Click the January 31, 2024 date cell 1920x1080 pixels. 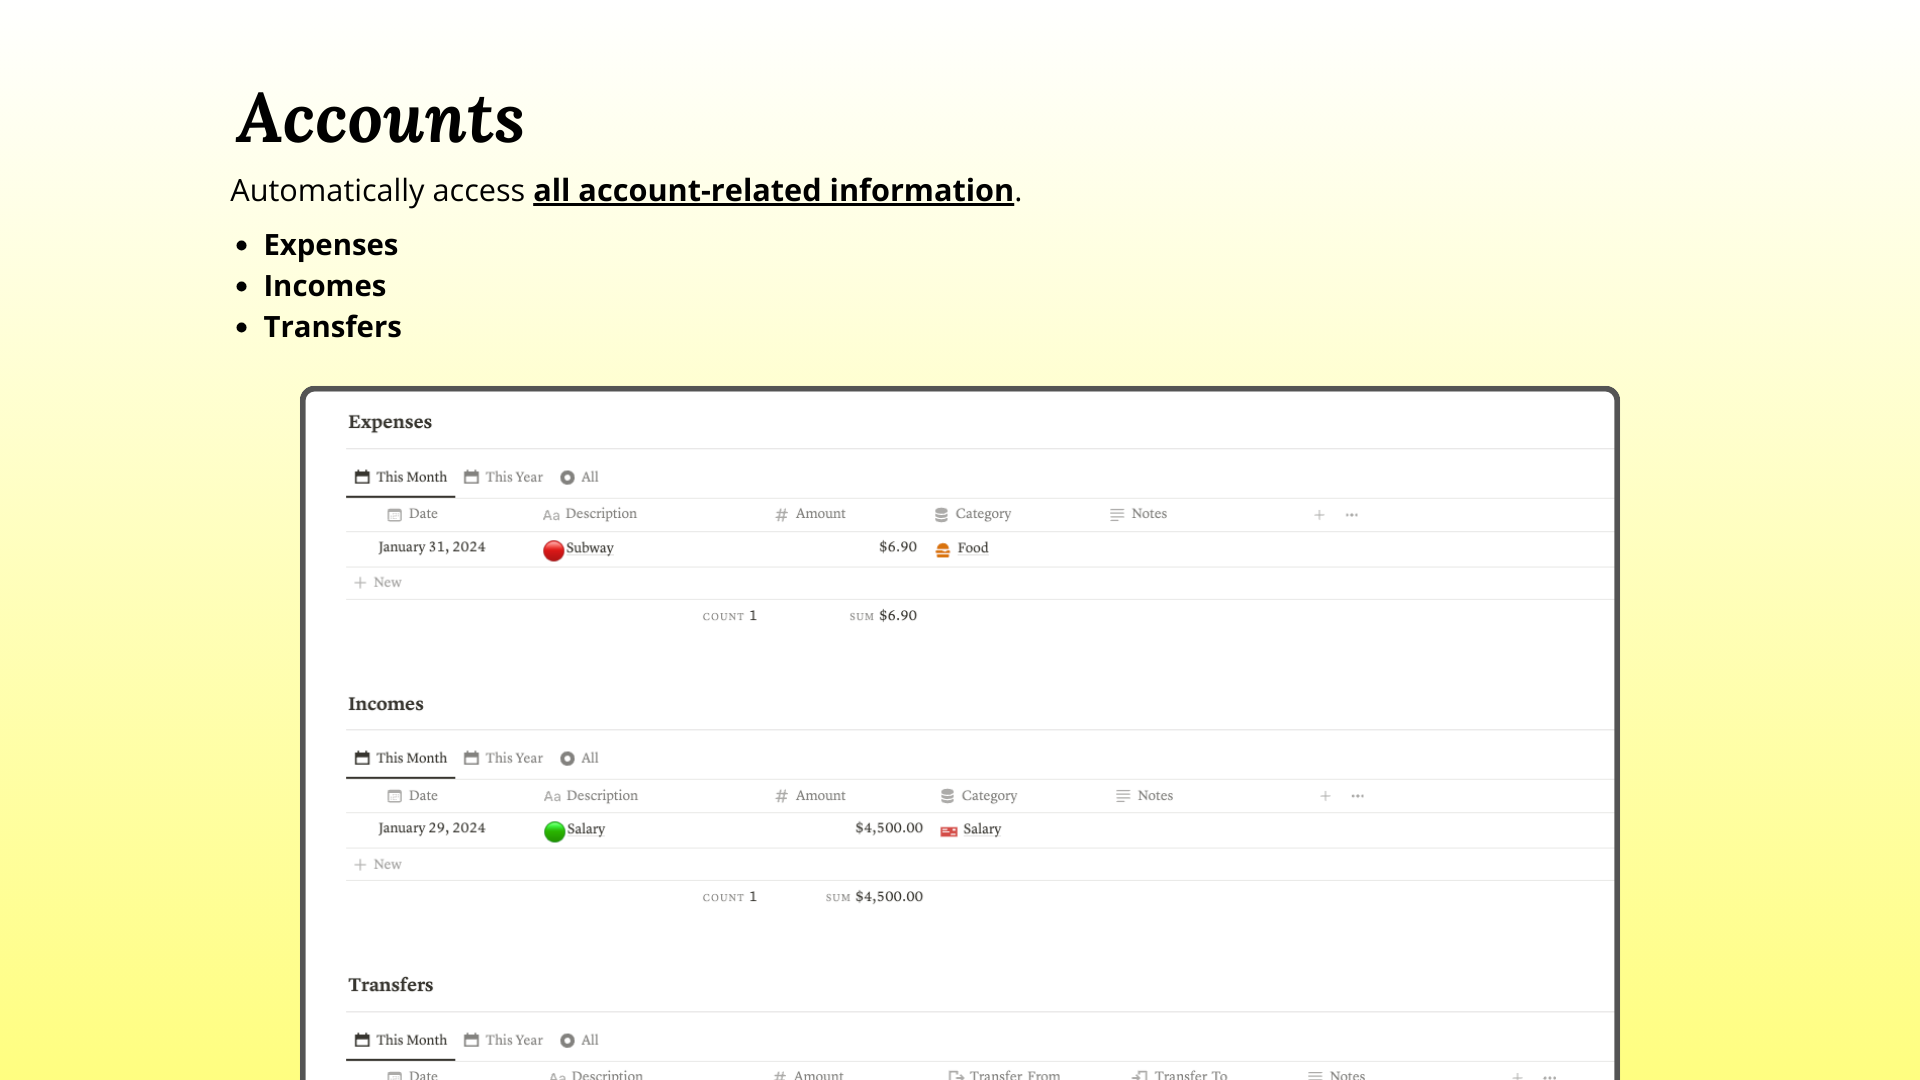[x=432, y=547]
